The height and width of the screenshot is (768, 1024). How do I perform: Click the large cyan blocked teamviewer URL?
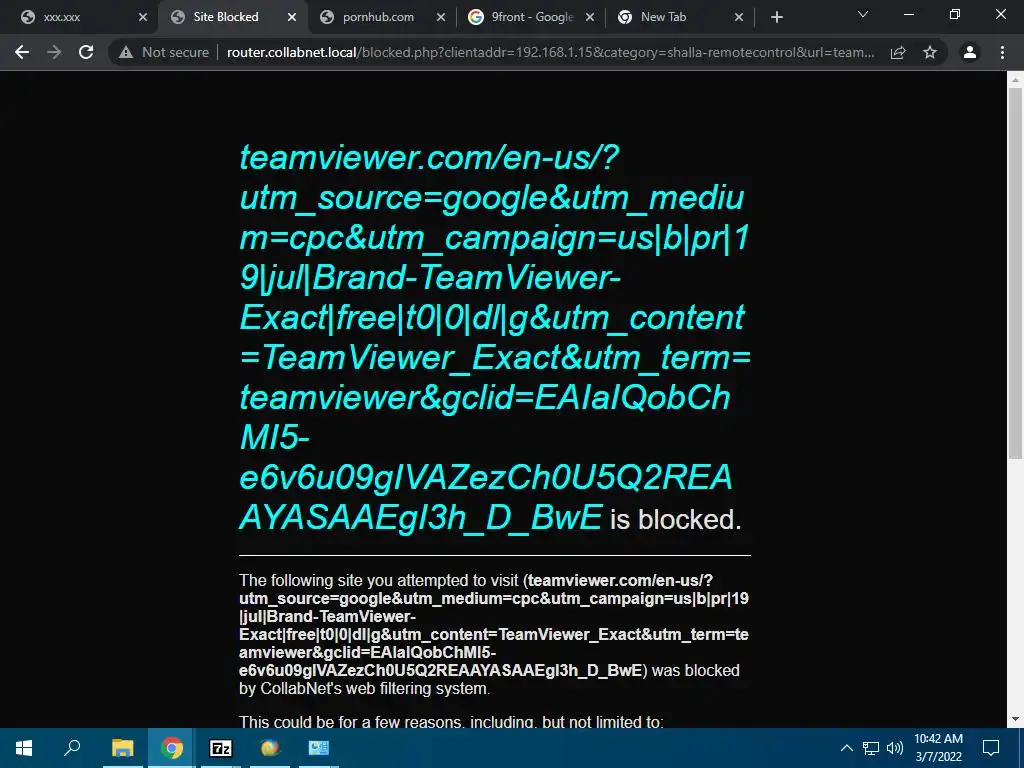pyautogui.click(x=494, y=338)
